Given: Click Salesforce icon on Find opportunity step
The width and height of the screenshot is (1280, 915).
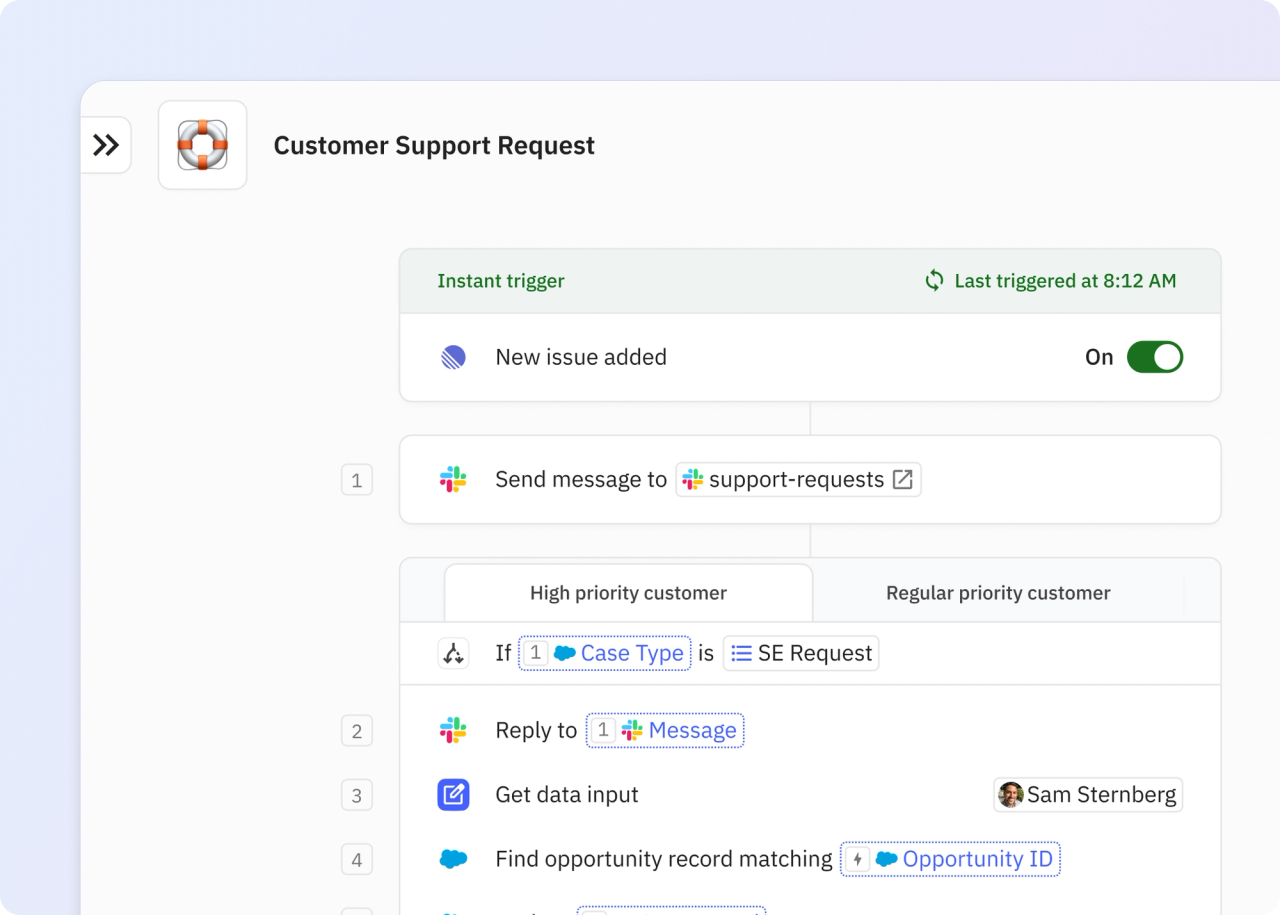Looking at the screenshot, I should pyautogui.click(x=453, y=859).
